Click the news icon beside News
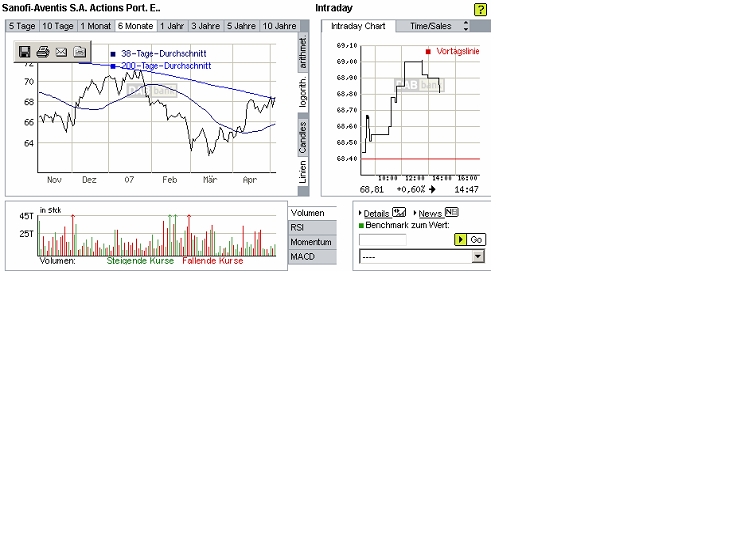Image resolution: width=750 pixels, height=550 pixels. click(452, 212)
